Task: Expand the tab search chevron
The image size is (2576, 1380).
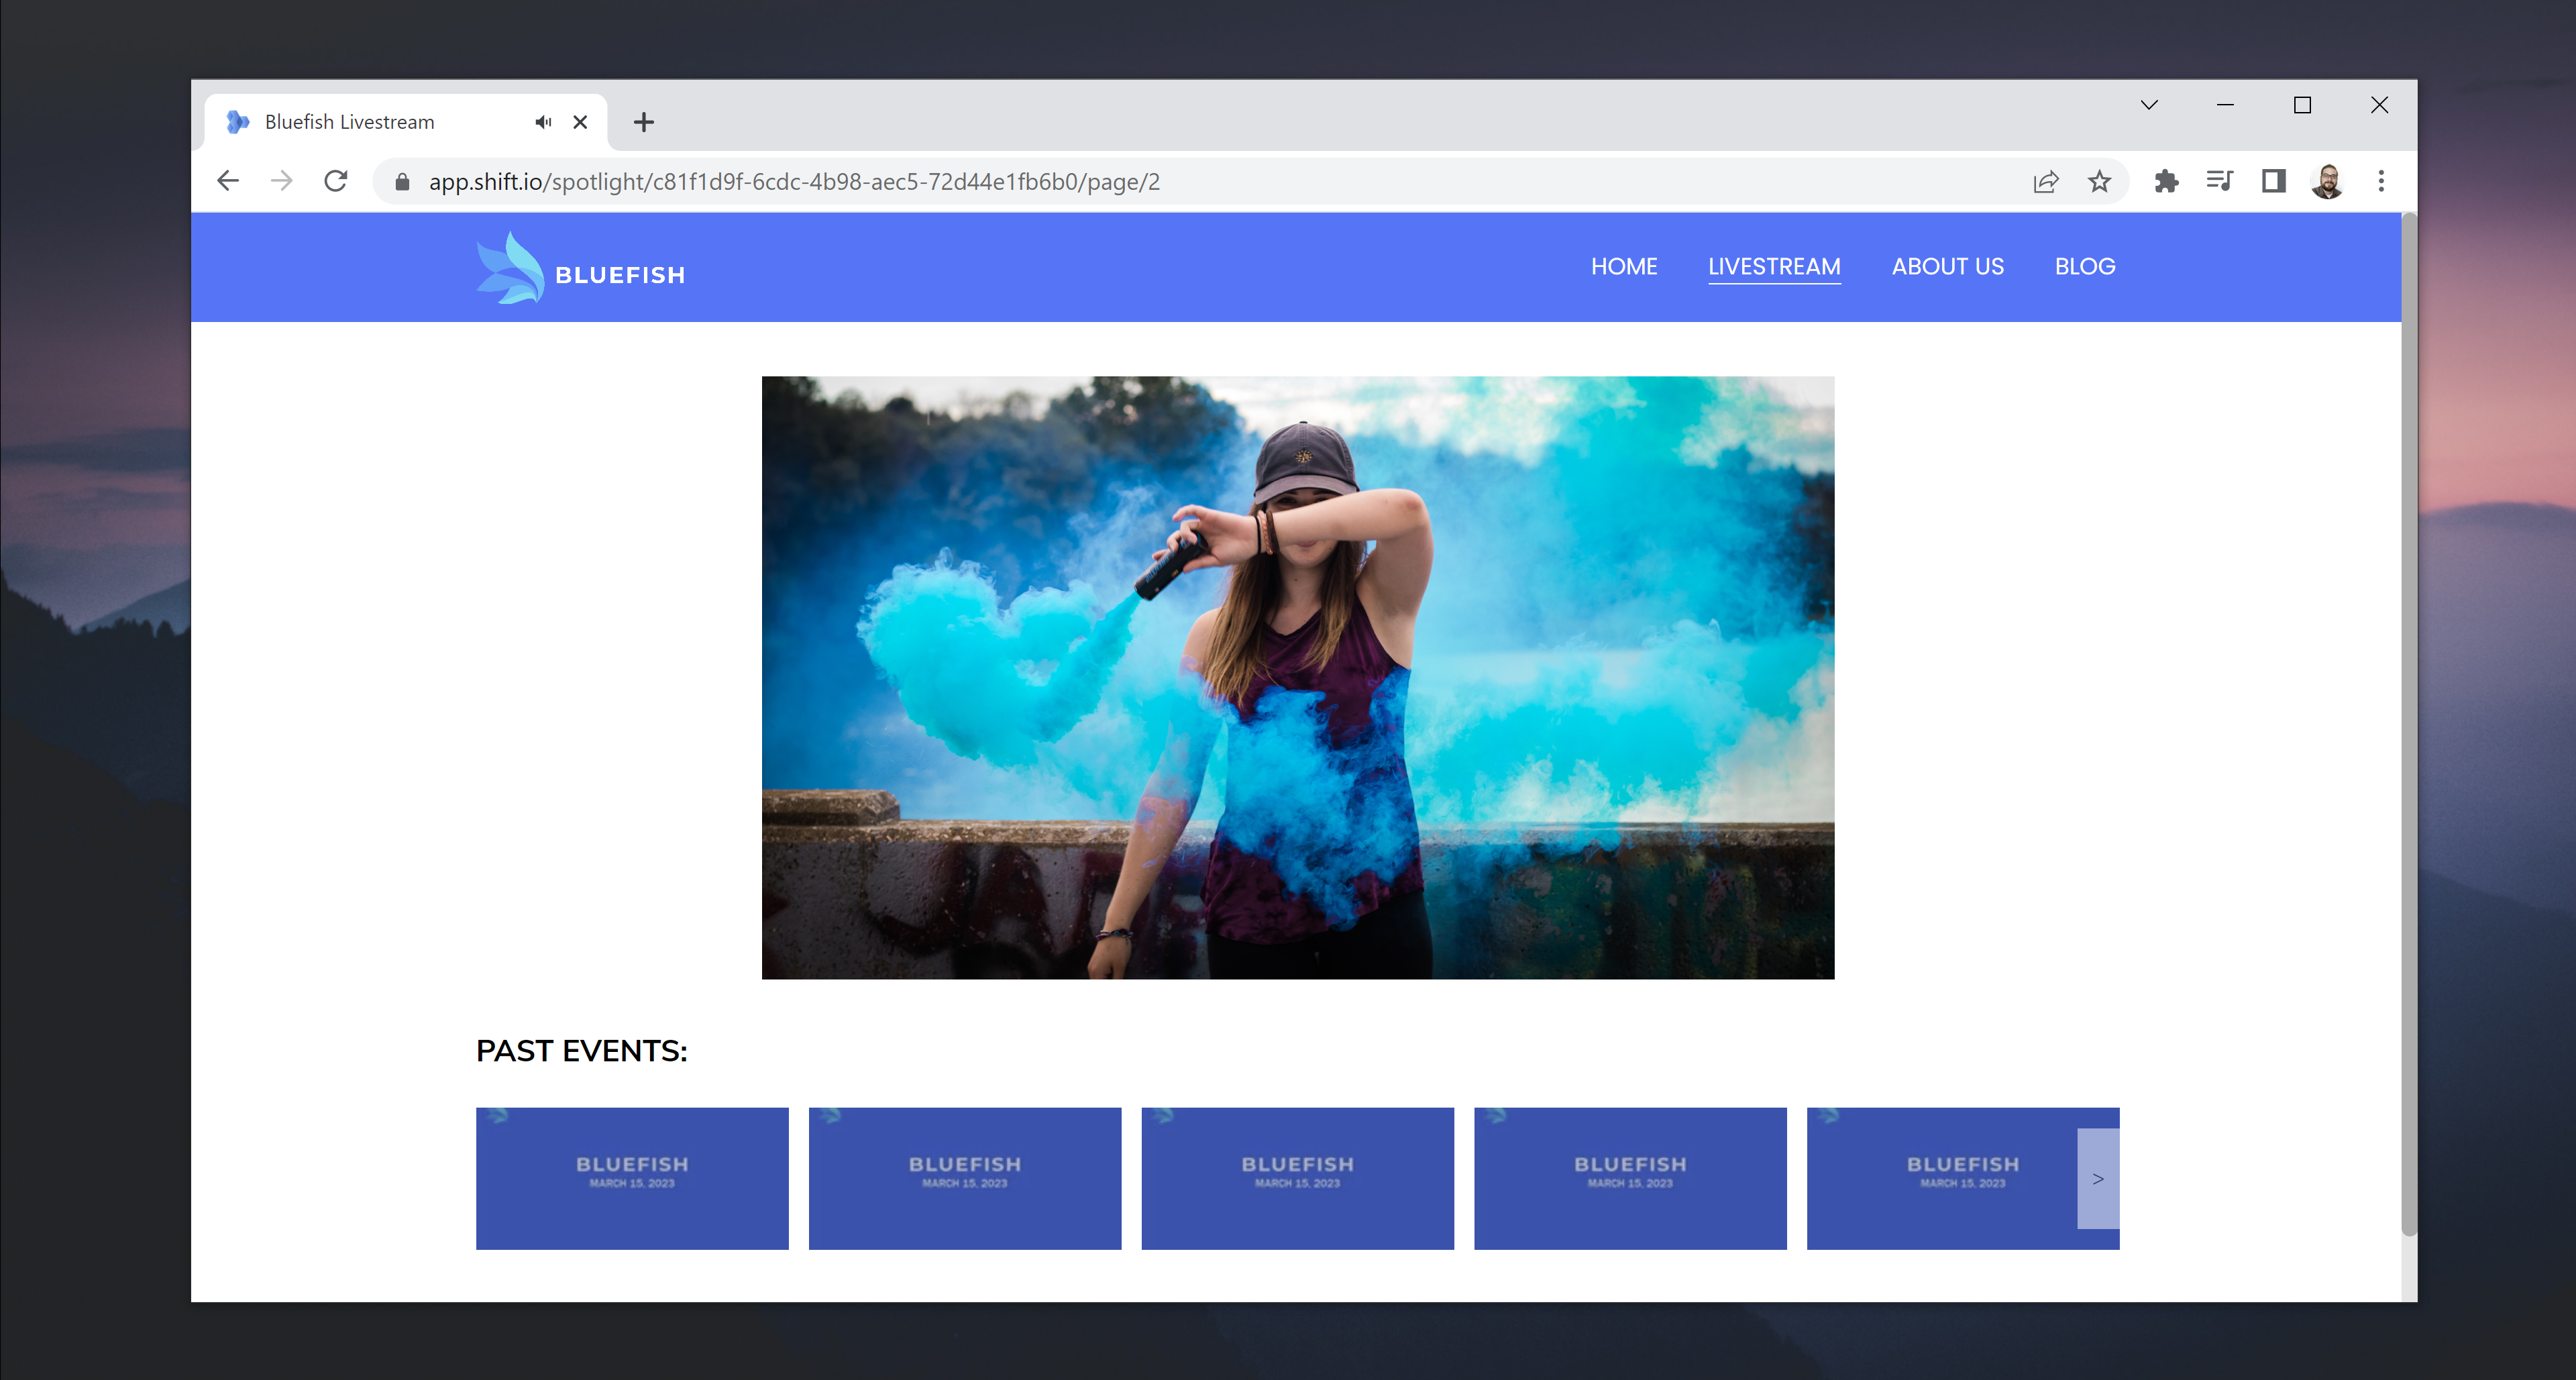Action: pyautogui.click(x=2149, y=105)
